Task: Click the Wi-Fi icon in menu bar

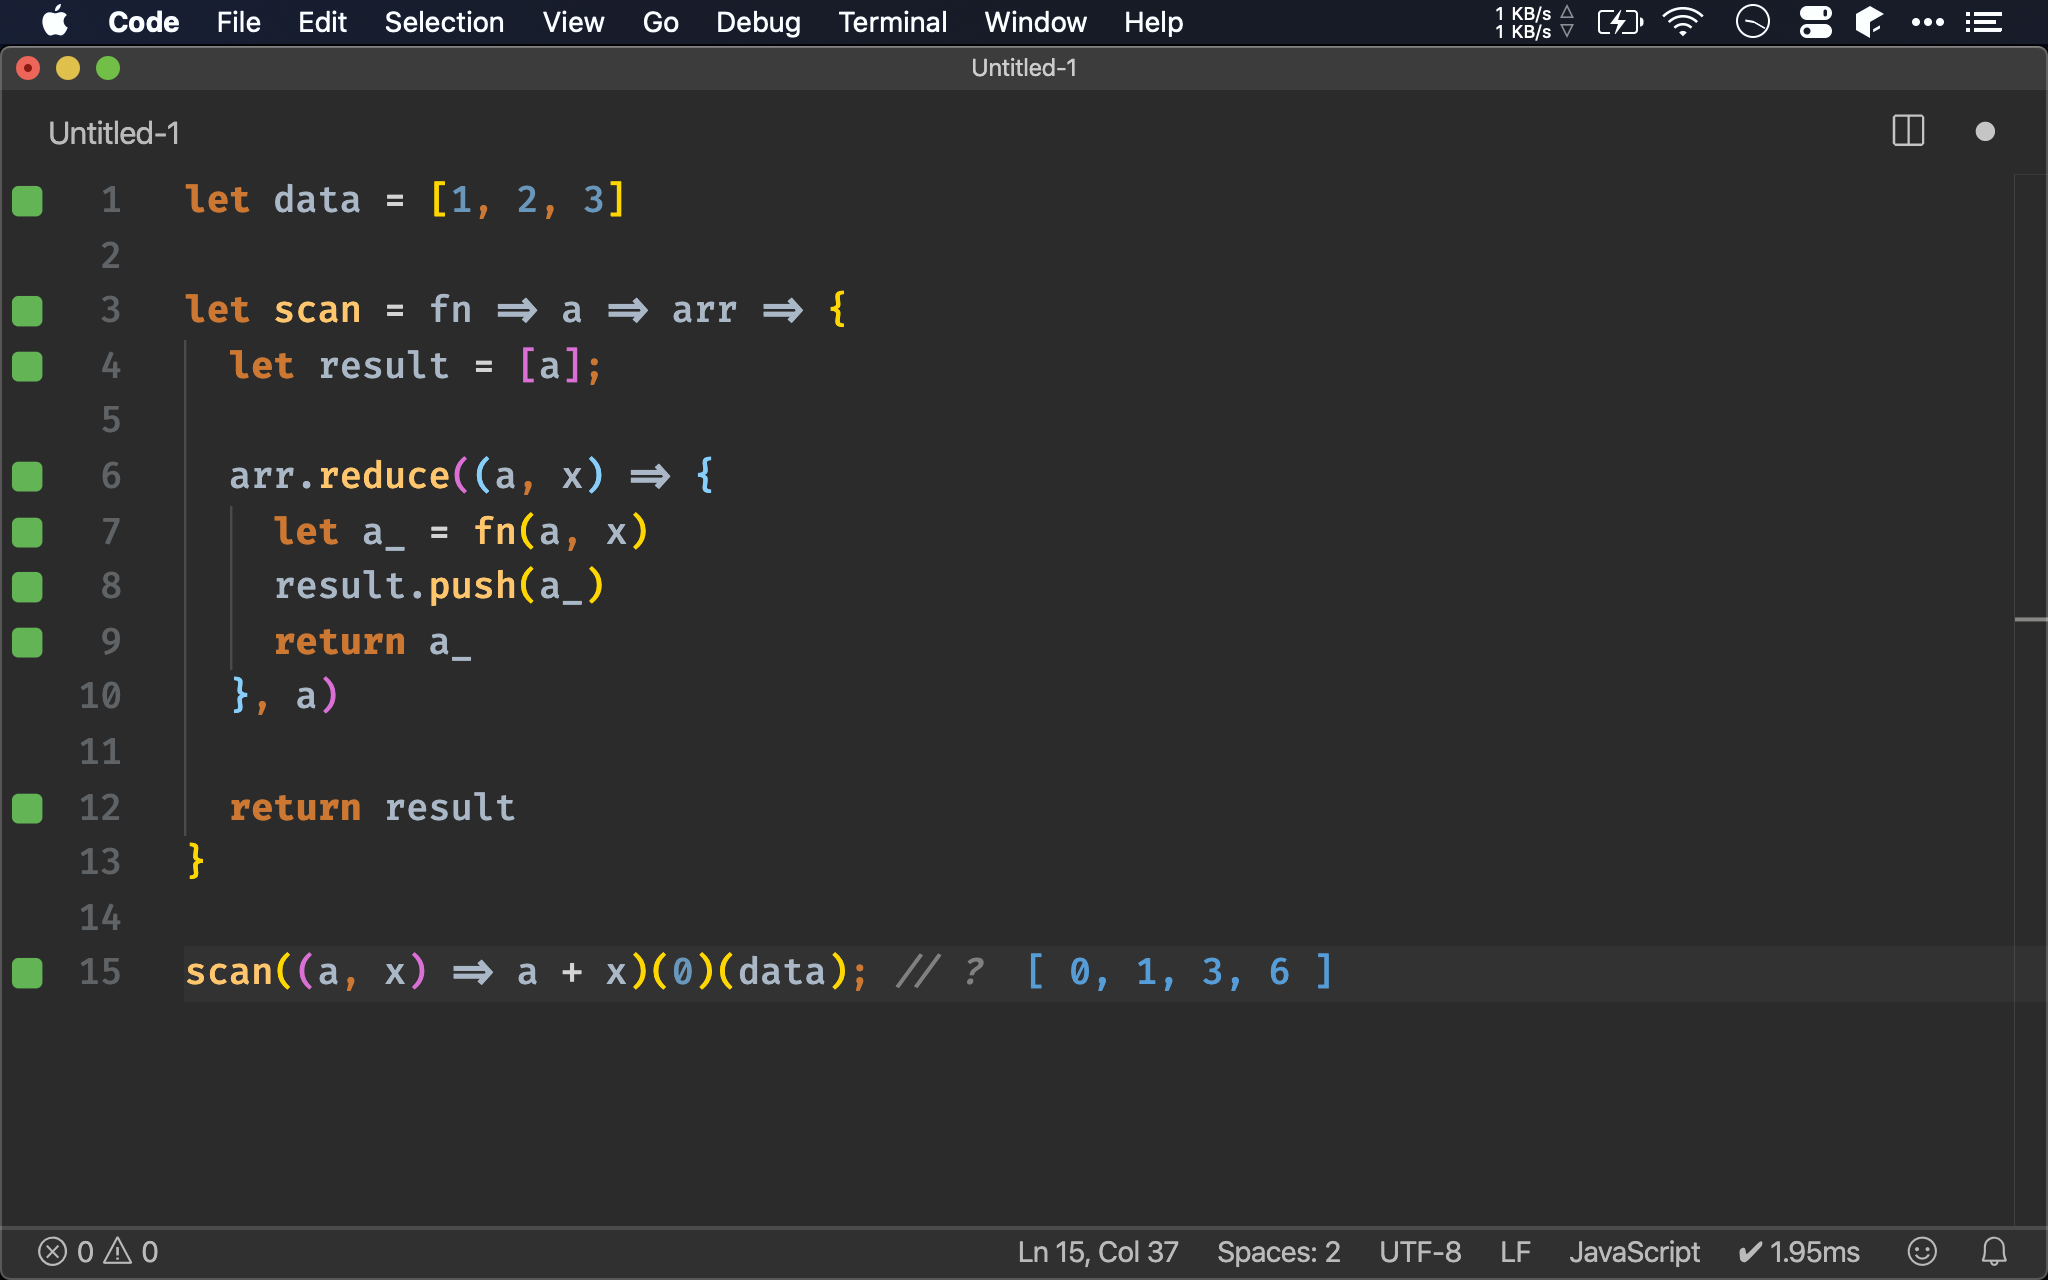Action: 1683,21
